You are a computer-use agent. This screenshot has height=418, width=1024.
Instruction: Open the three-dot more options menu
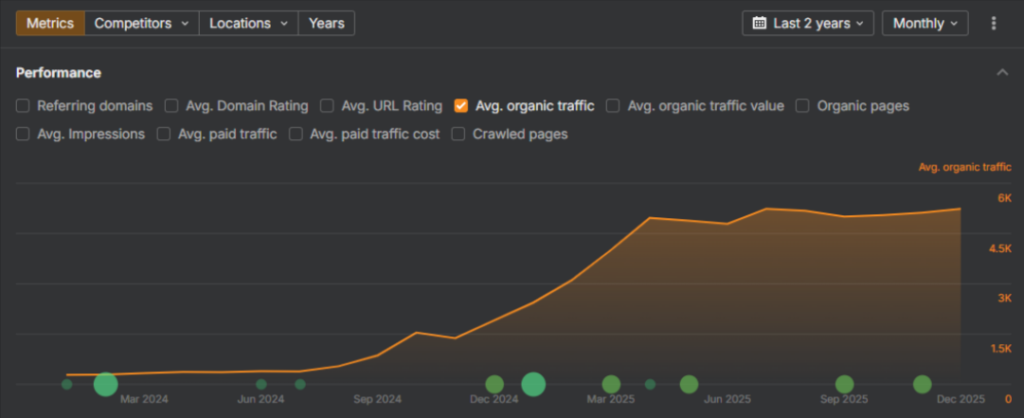pos(993,23)
